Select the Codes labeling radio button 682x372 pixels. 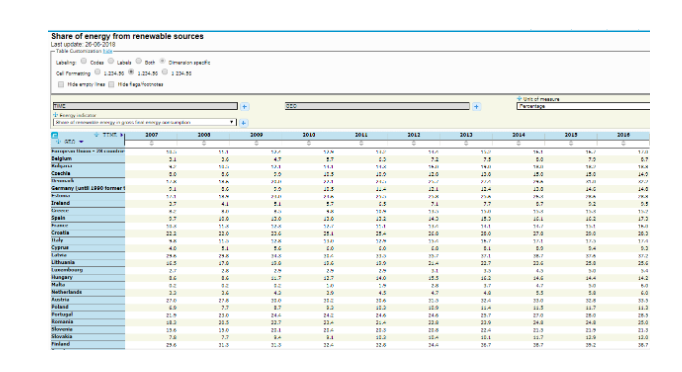(84, 61)
